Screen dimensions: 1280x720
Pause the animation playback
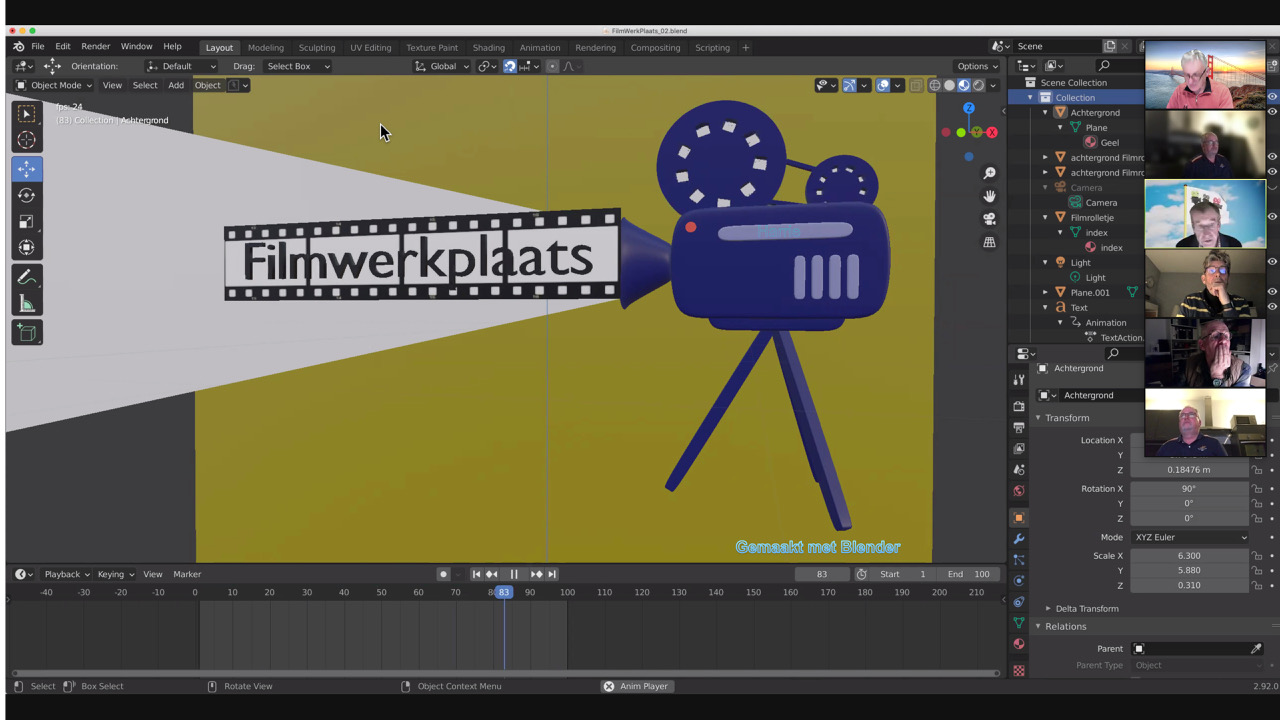(514, 574)
